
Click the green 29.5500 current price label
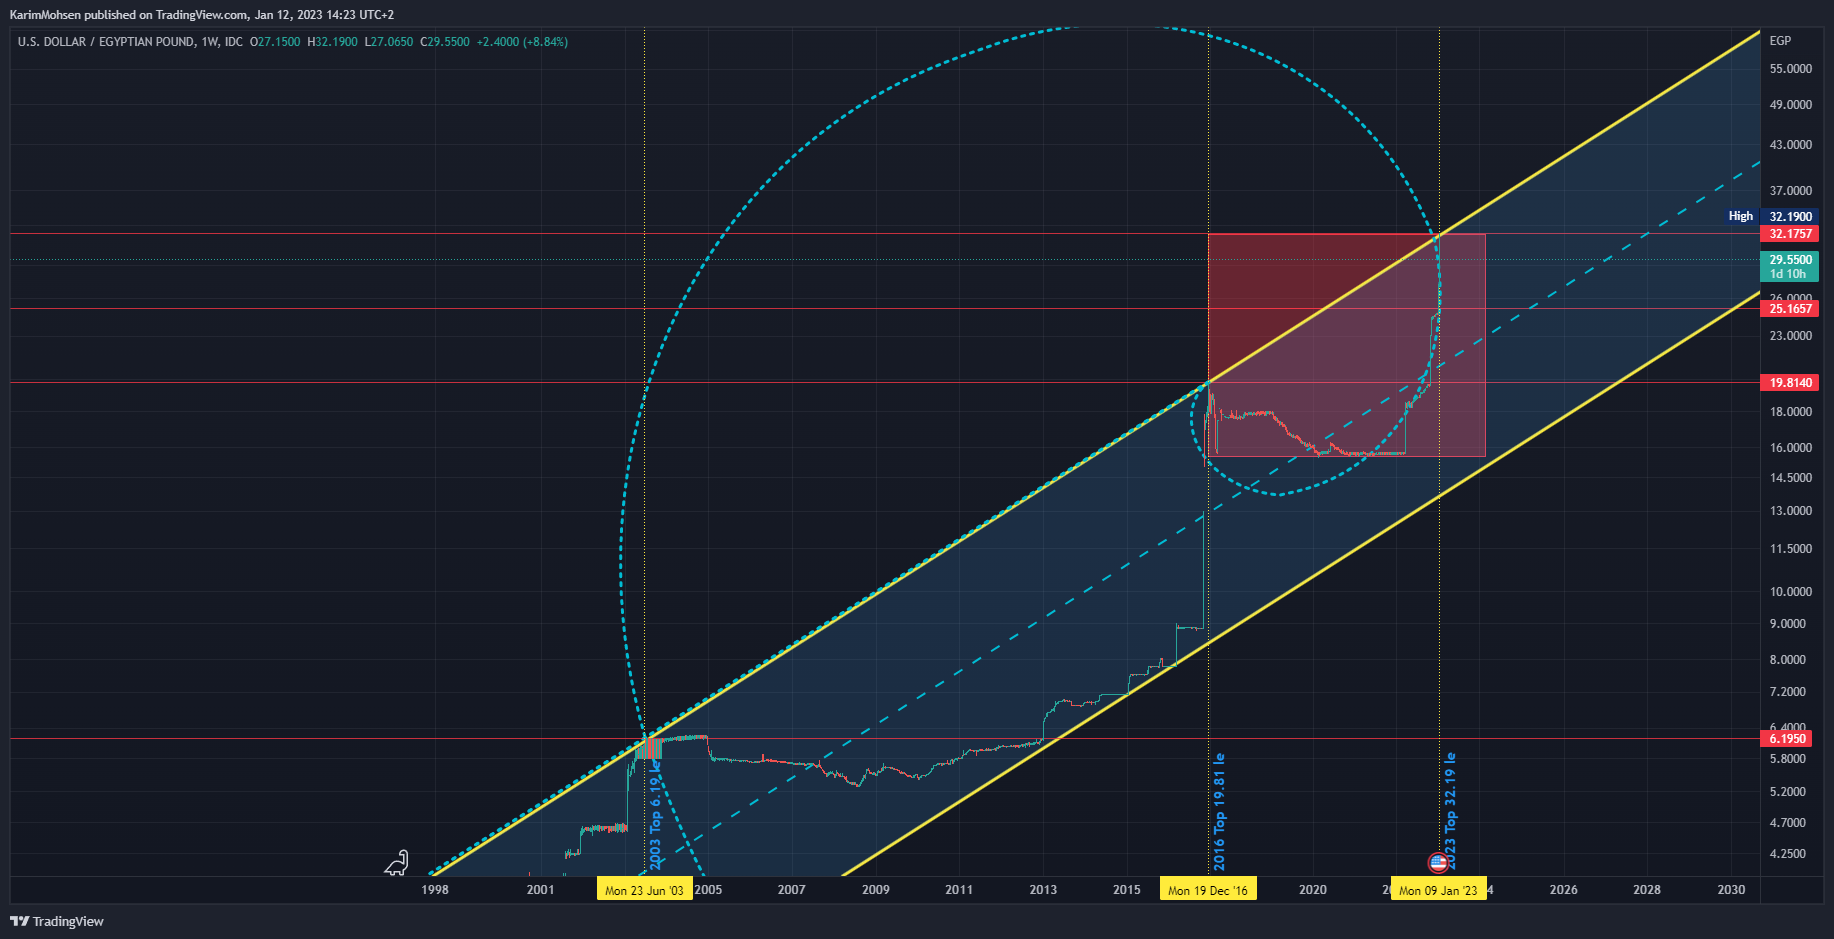1790,266
